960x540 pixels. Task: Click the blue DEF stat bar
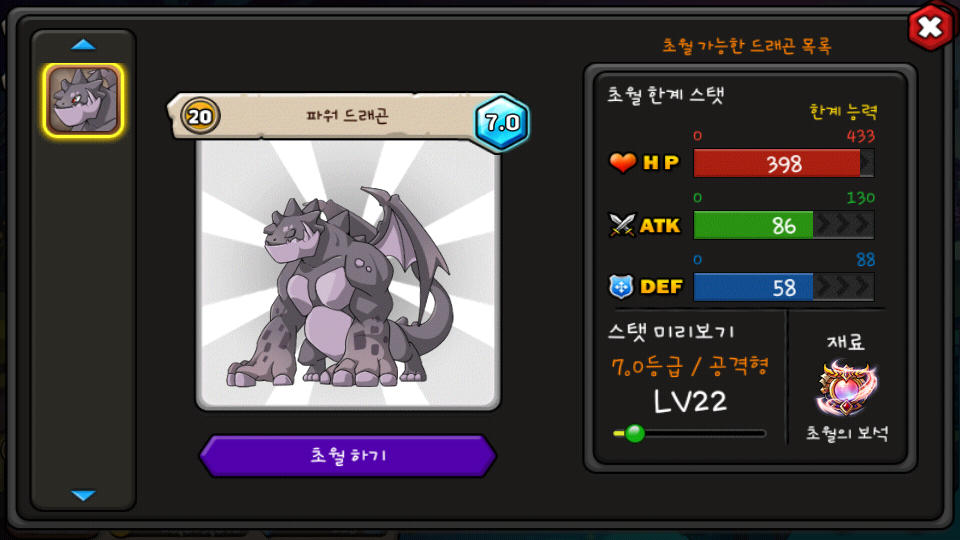784,287
